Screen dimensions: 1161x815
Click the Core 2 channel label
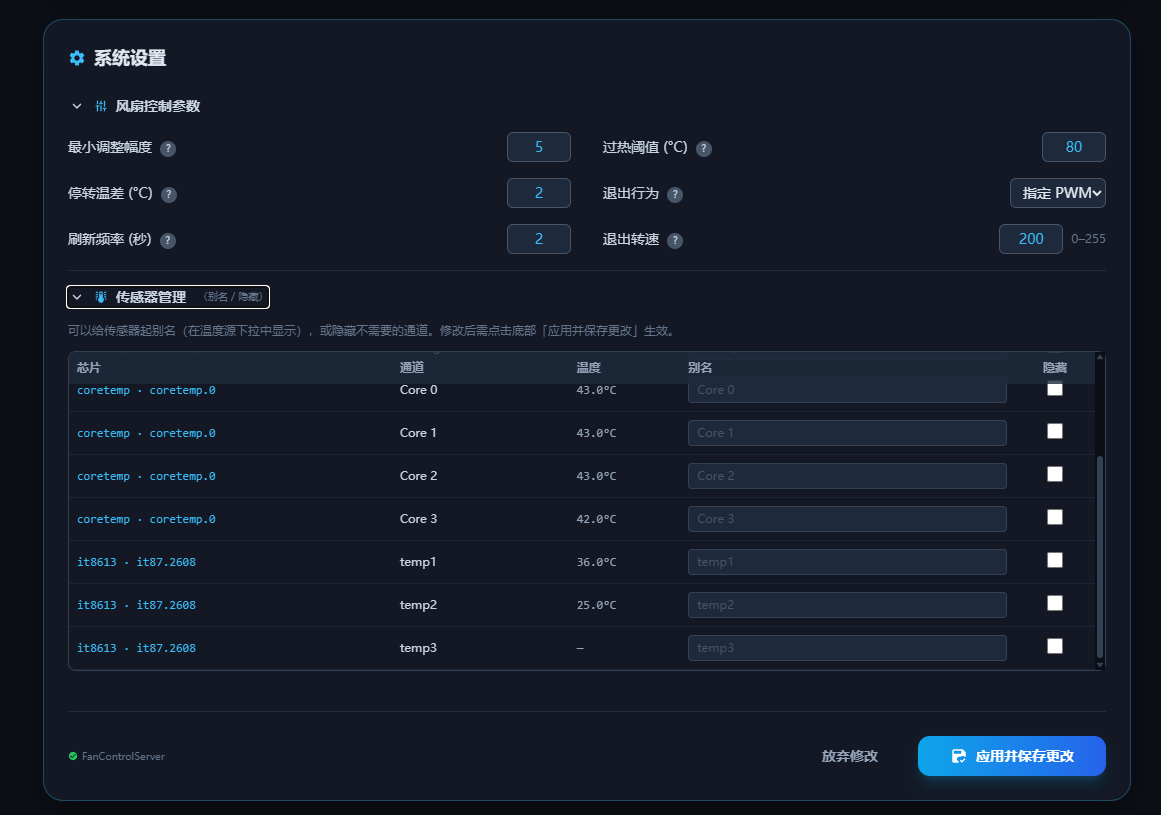[418, 476]
